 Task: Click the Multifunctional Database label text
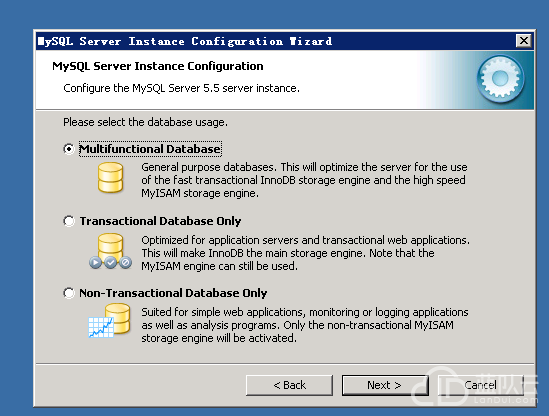150,149
